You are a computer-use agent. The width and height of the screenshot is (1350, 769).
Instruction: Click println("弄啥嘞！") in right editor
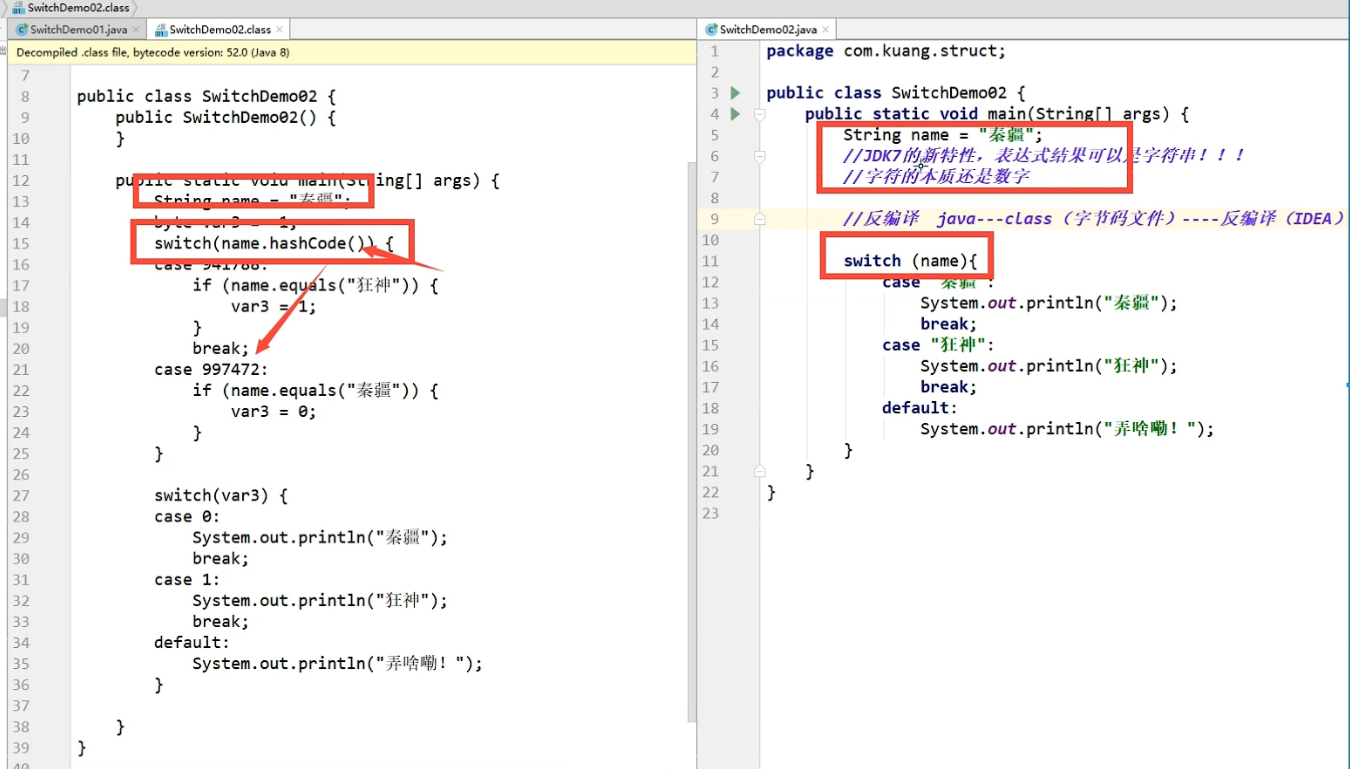point(1067,429)
